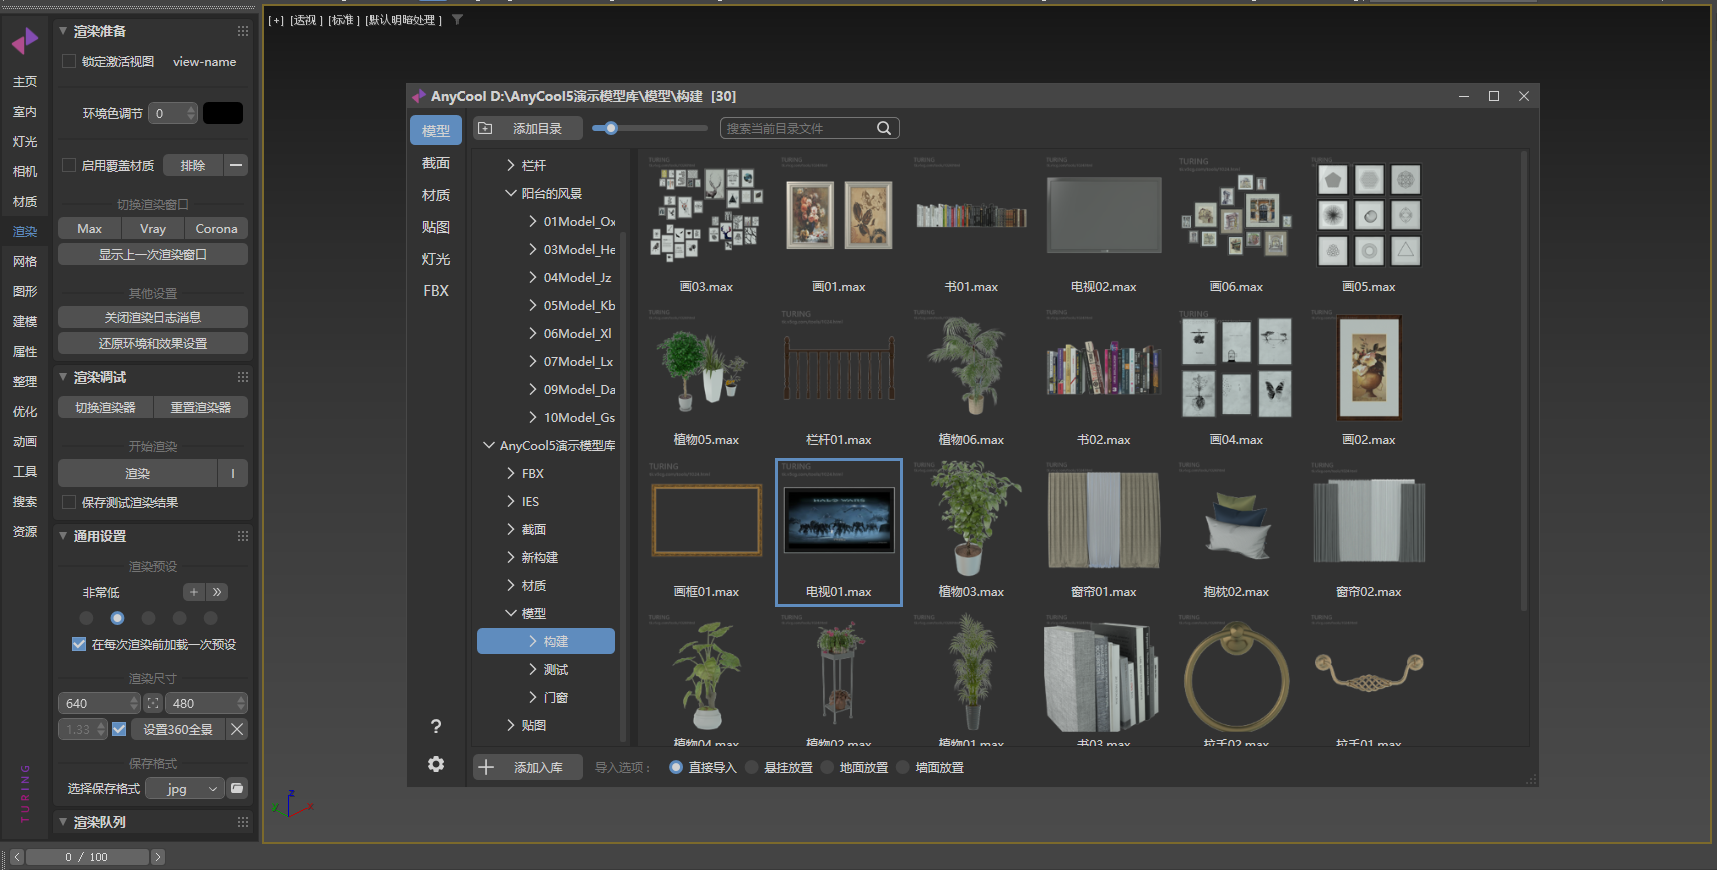Click the folder icon beside jpg format
This screenshot has width=1717, height=870.
[237, 788]
